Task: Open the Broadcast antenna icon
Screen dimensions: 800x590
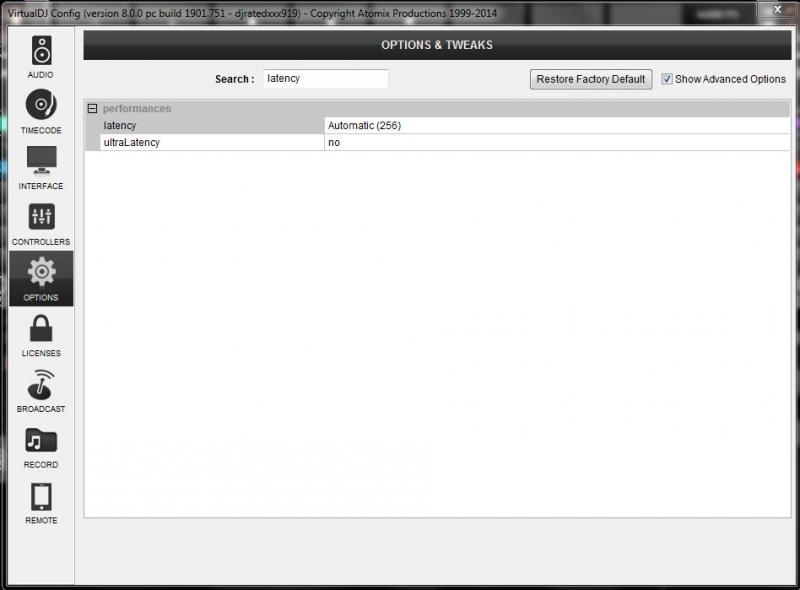Action: click(41, 384)
